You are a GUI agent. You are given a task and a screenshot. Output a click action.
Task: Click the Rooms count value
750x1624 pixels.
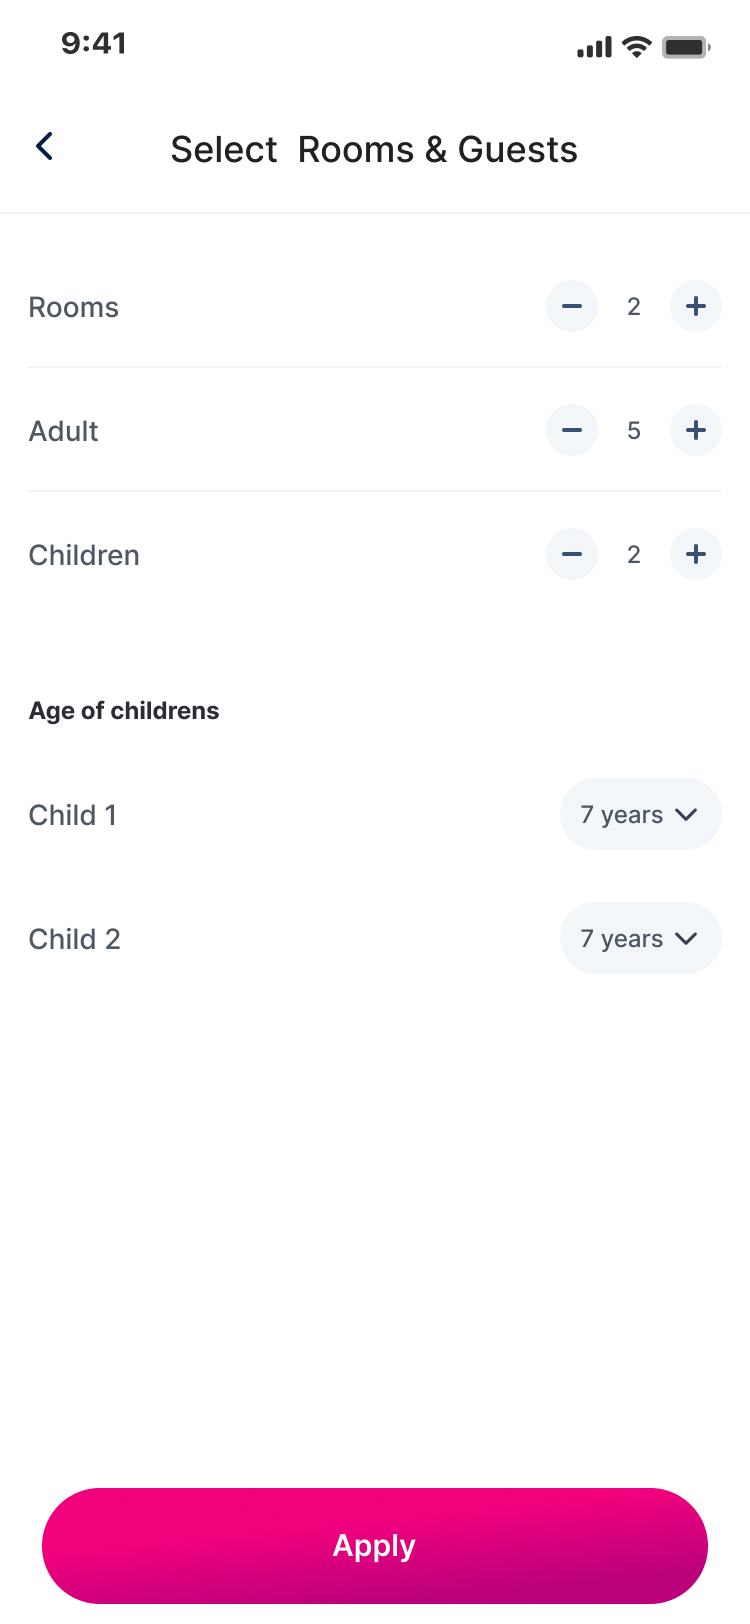click(634, 307)
